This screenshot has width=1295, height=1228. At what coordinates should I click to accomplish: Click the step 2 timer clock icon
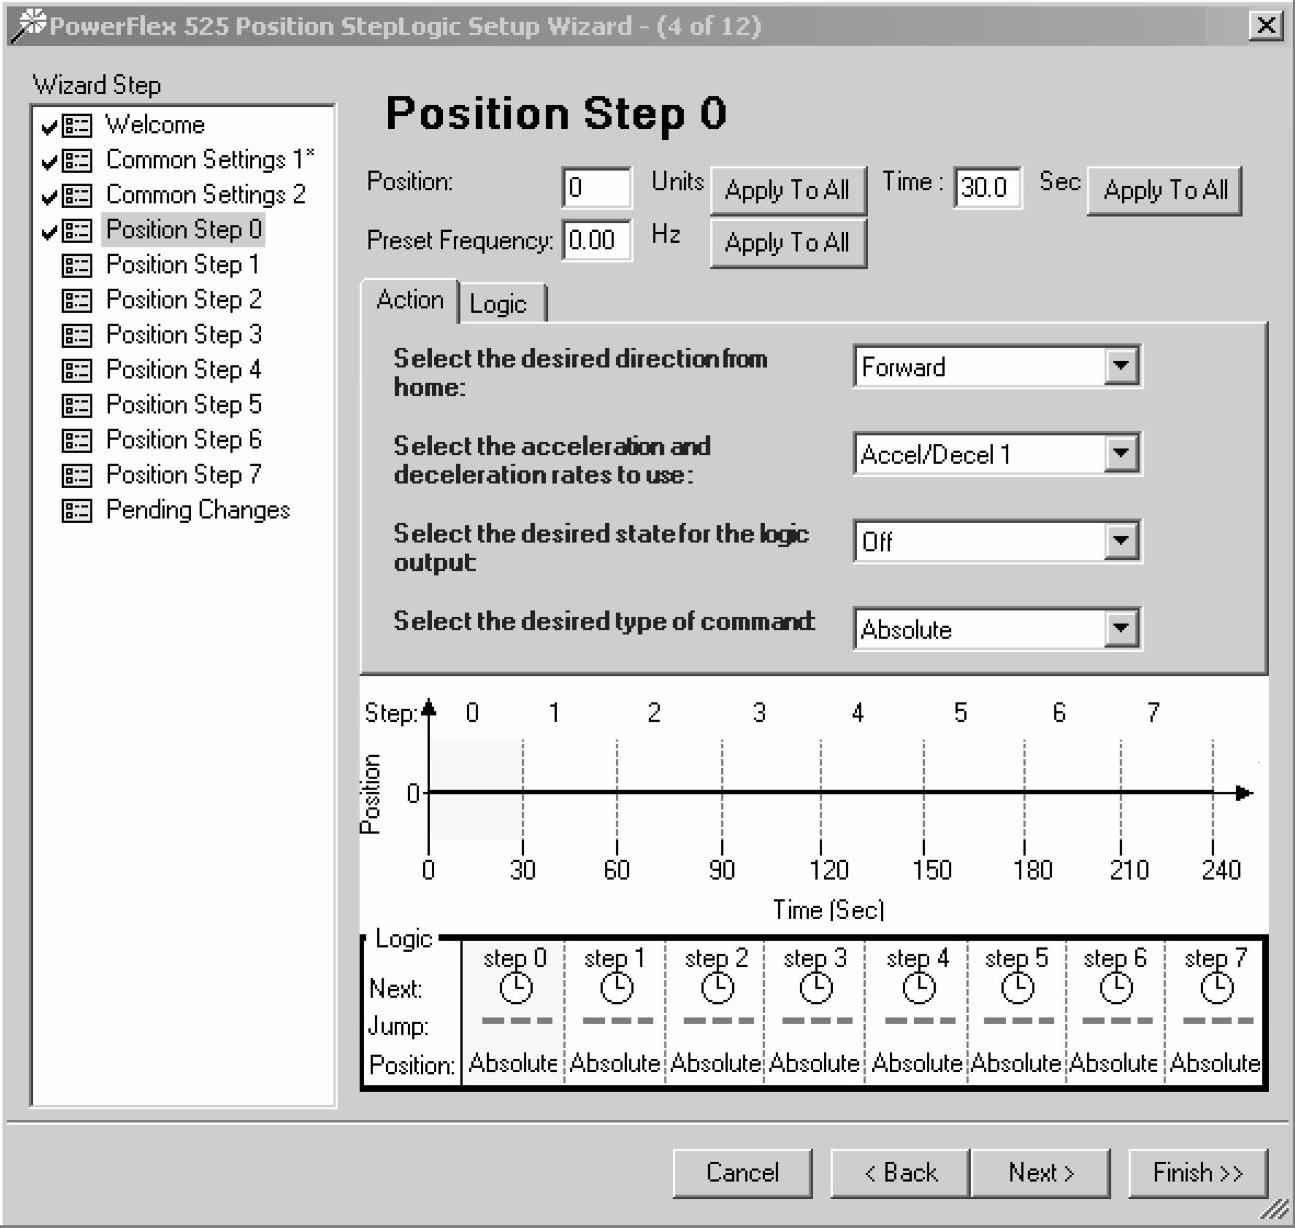(717, 989)
